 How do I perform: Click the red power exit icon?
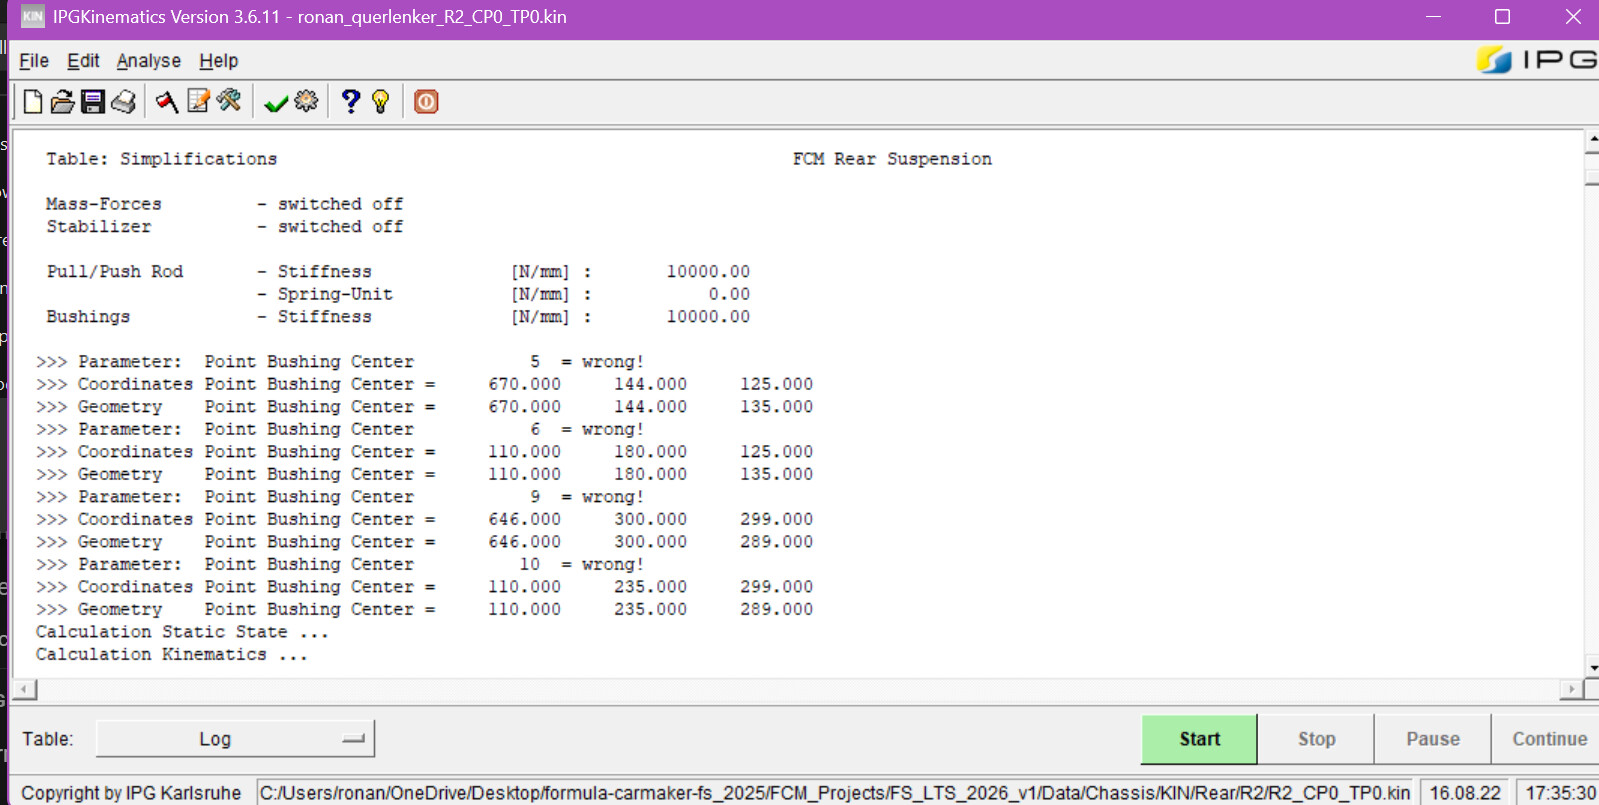coord(426,102)
